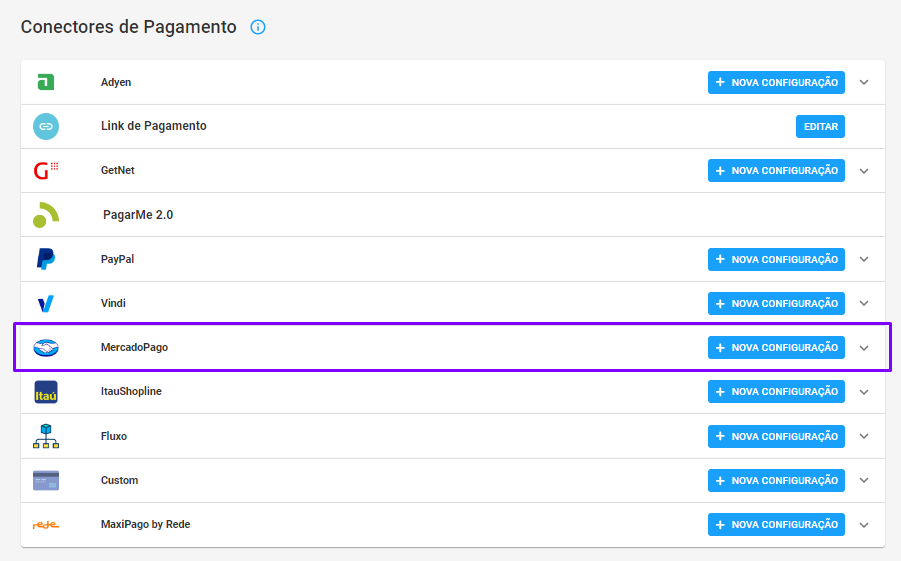
Task: Select the PagarMe 2.0 row label
Action: 138,215
